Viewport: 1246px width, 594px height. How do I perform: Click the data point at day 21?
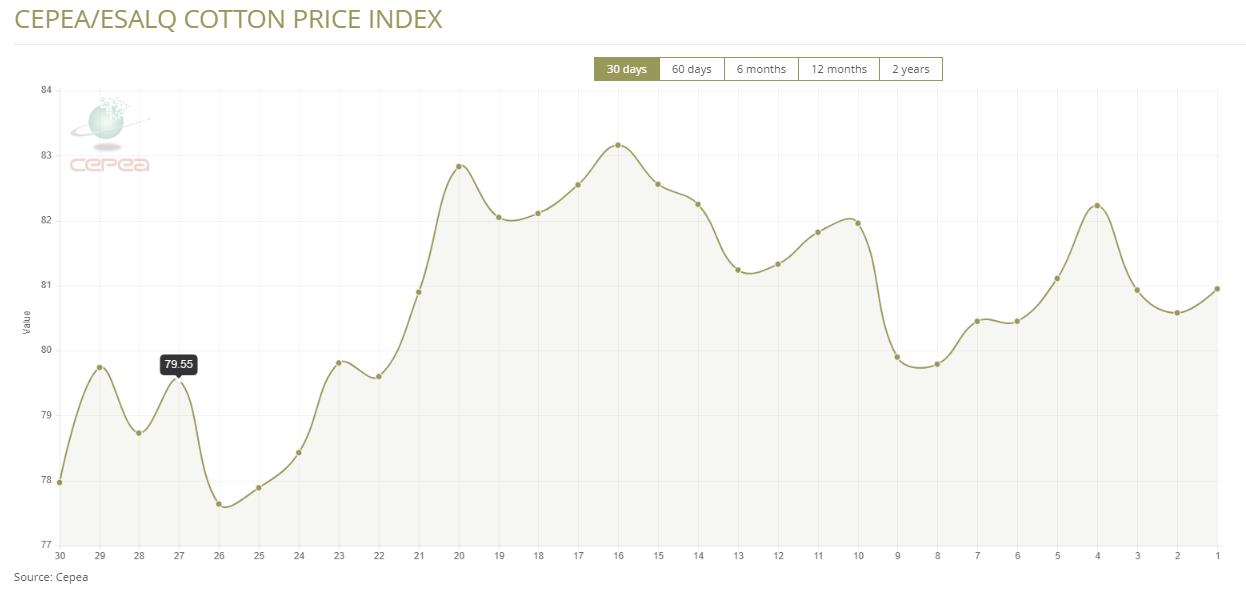418,292
